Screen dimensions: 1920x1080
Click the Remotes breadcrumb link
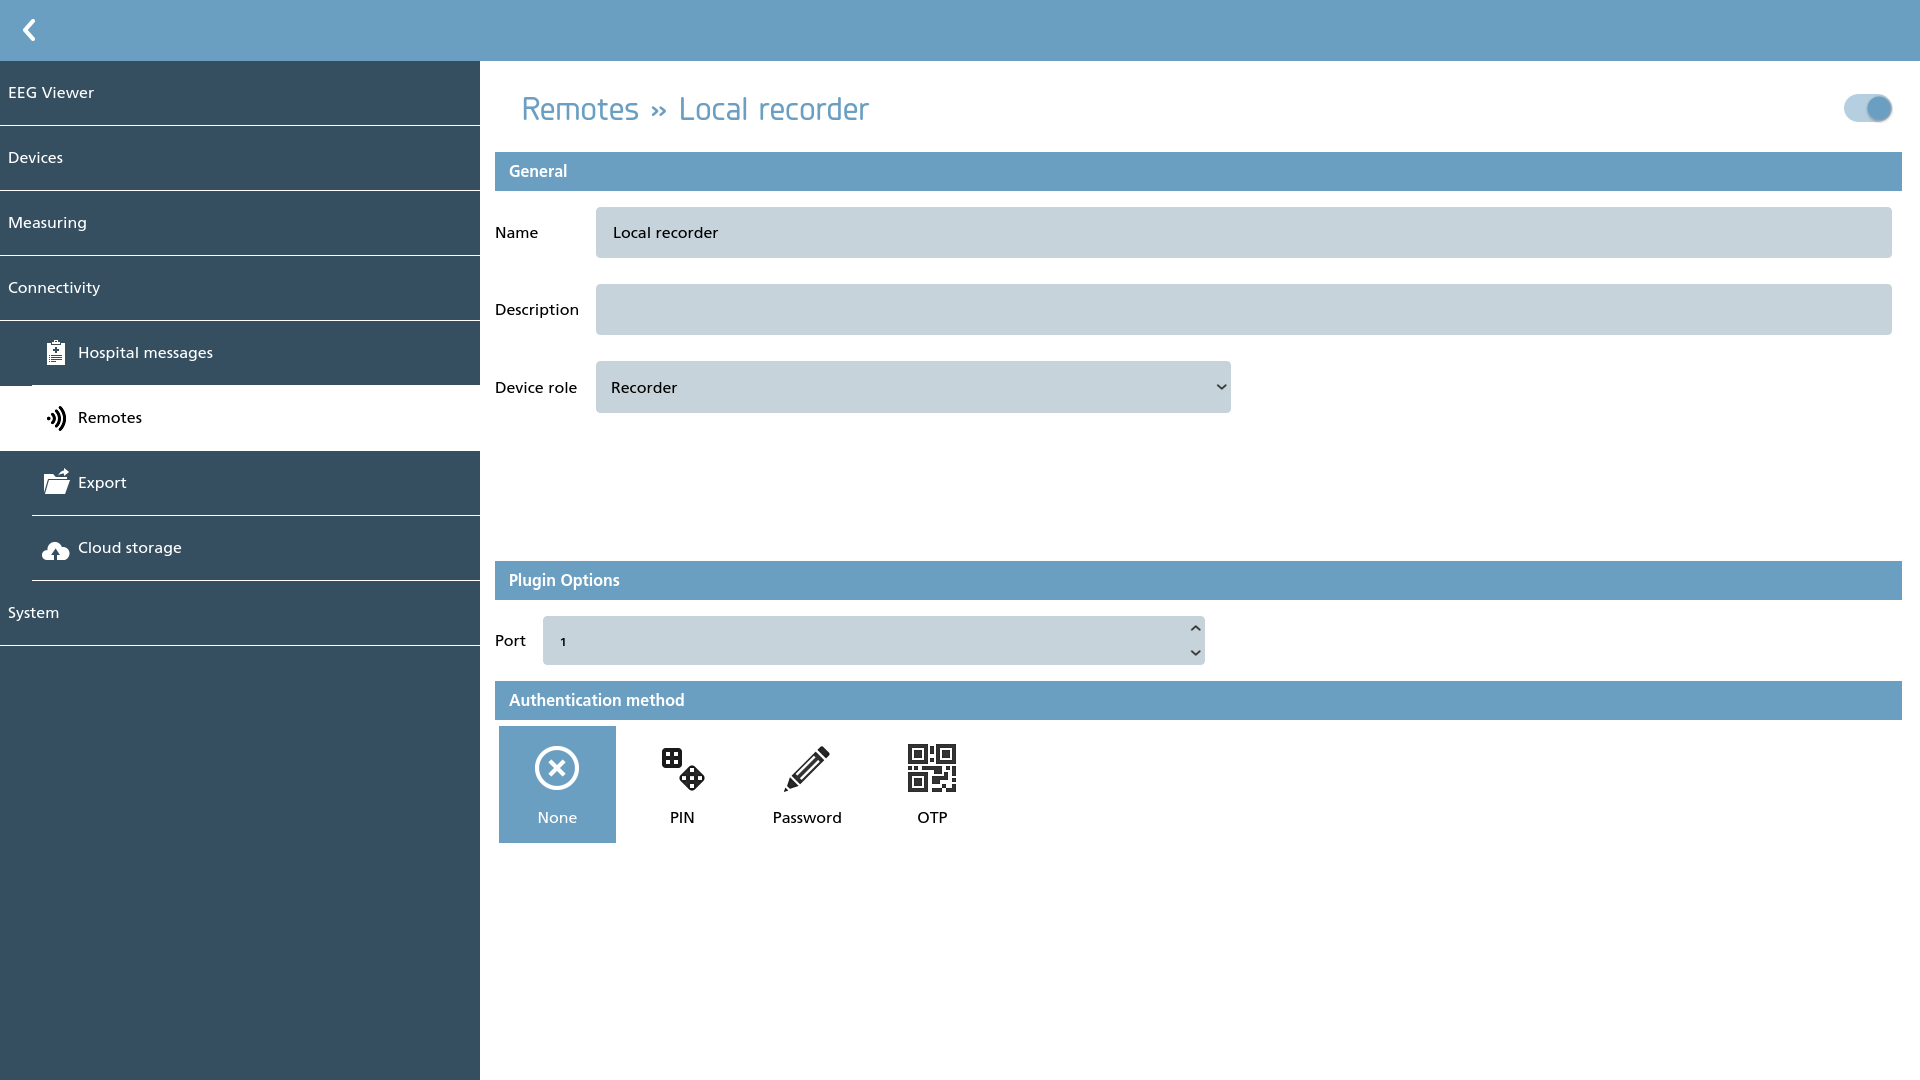point(580,109)
